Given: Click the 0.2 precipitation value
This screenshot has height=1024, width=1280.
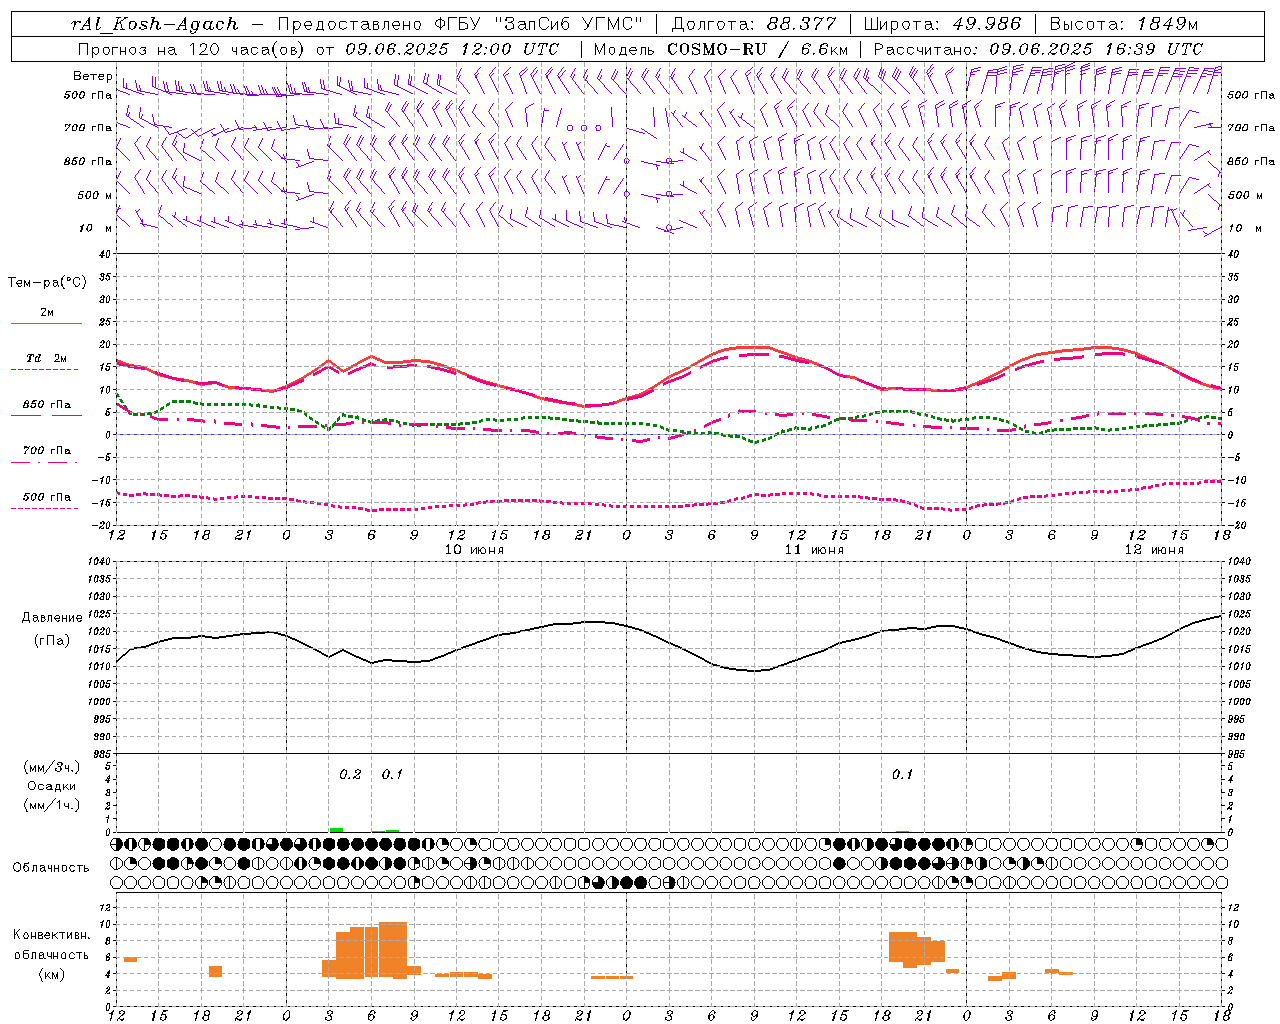Looking at the screenshot, I should (350, 774).
